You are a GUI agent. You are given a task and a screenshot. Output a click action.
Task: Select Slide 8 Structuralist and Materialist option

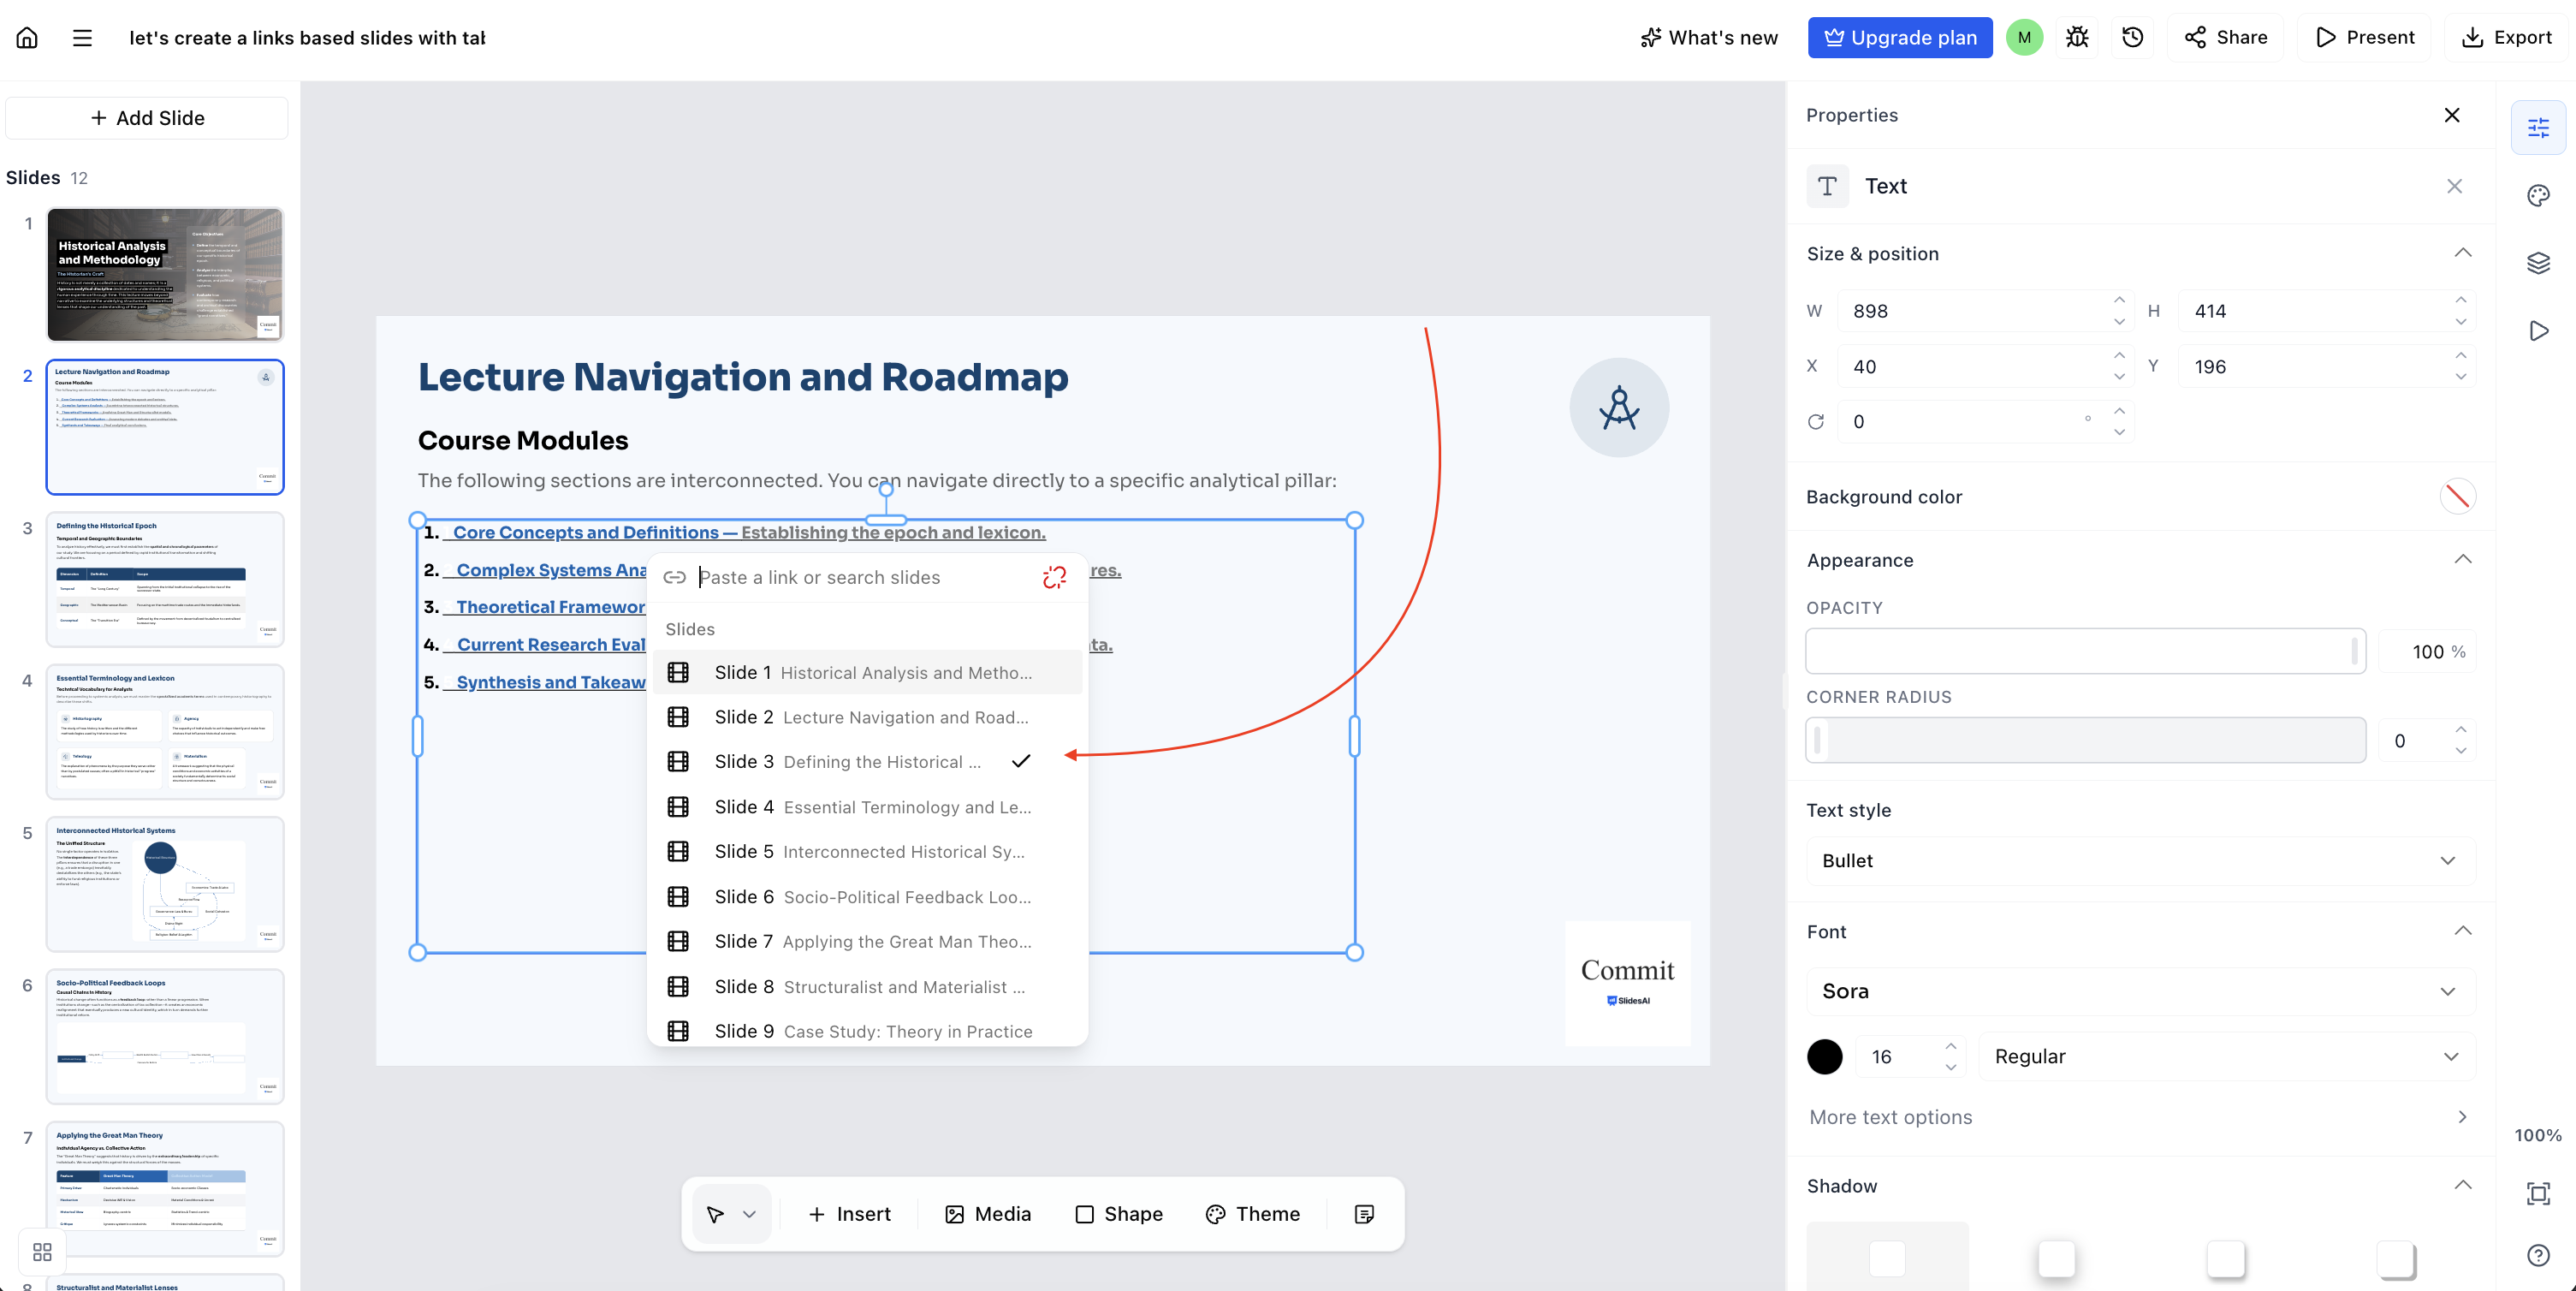(x=867, y=987)
